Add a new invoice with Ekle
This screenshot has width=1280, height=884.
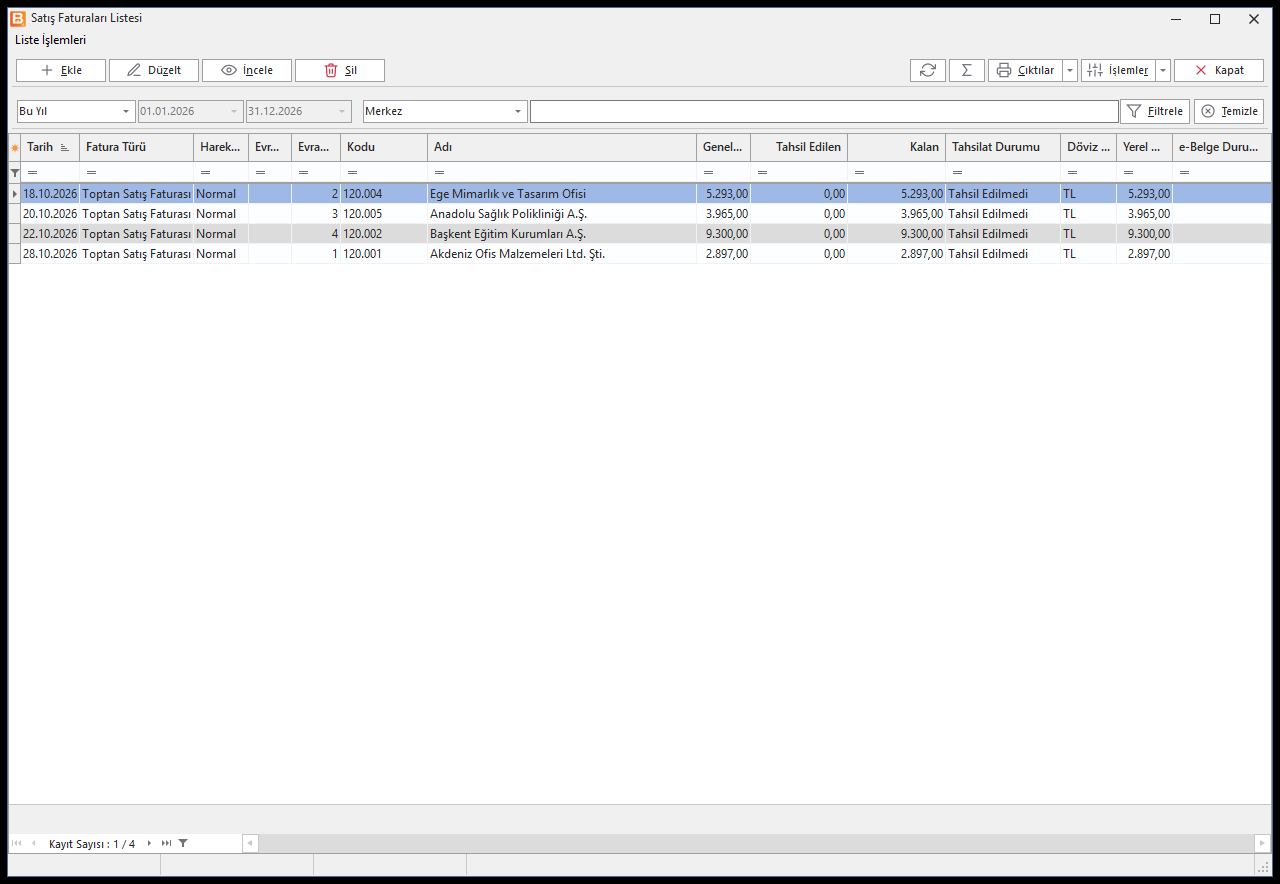[61, 70]
